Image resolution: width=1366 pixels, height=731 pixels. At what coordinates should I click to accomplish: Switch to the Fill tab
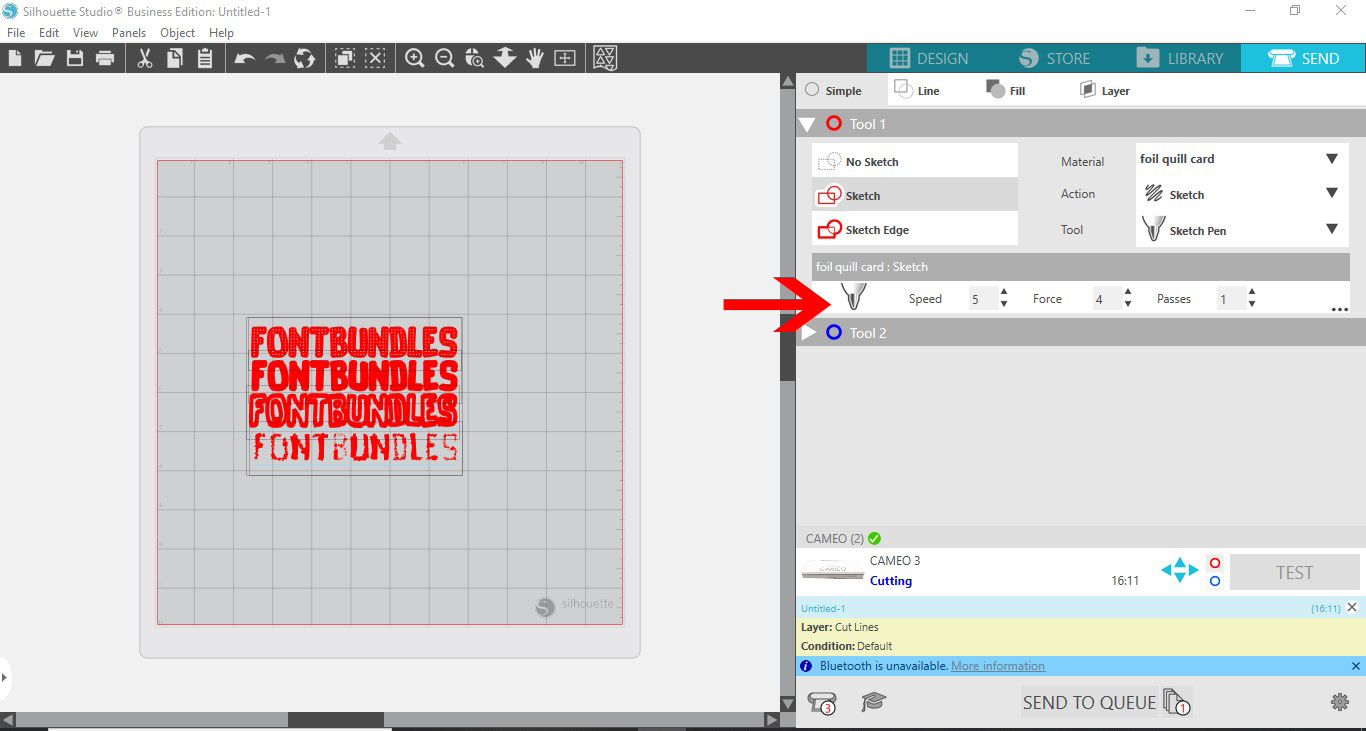point(1006,90)
